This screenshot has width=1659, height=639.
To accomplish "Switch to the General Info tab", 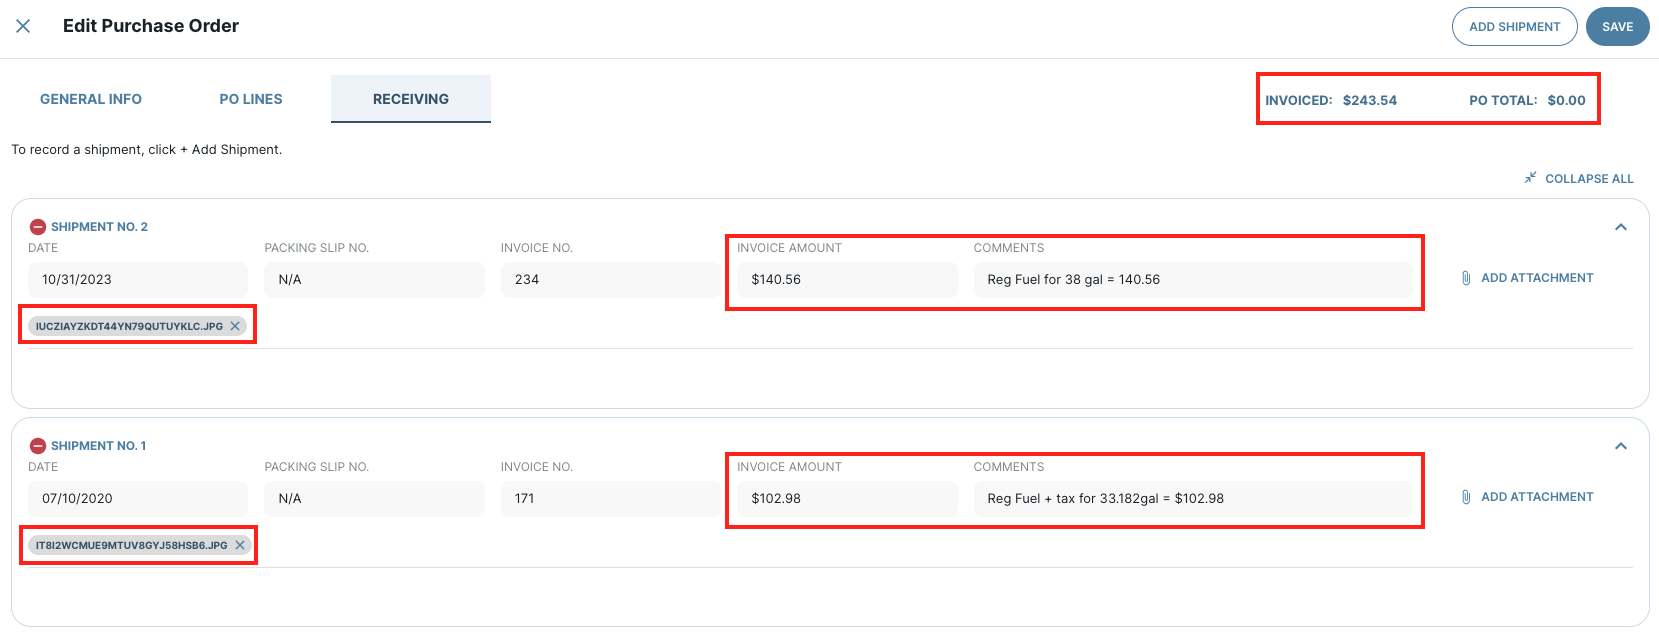I will click(91, 99).
